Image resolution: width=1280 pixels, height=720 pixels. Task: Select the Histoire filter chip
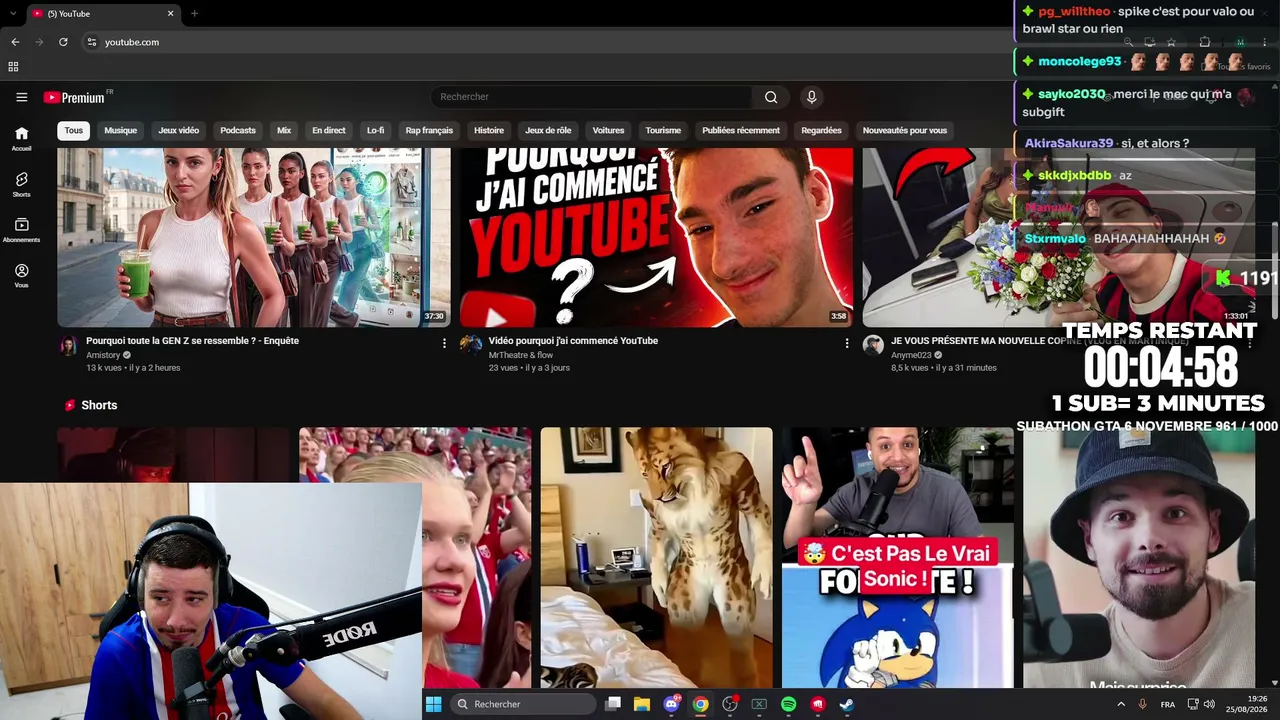coord(489,130)
